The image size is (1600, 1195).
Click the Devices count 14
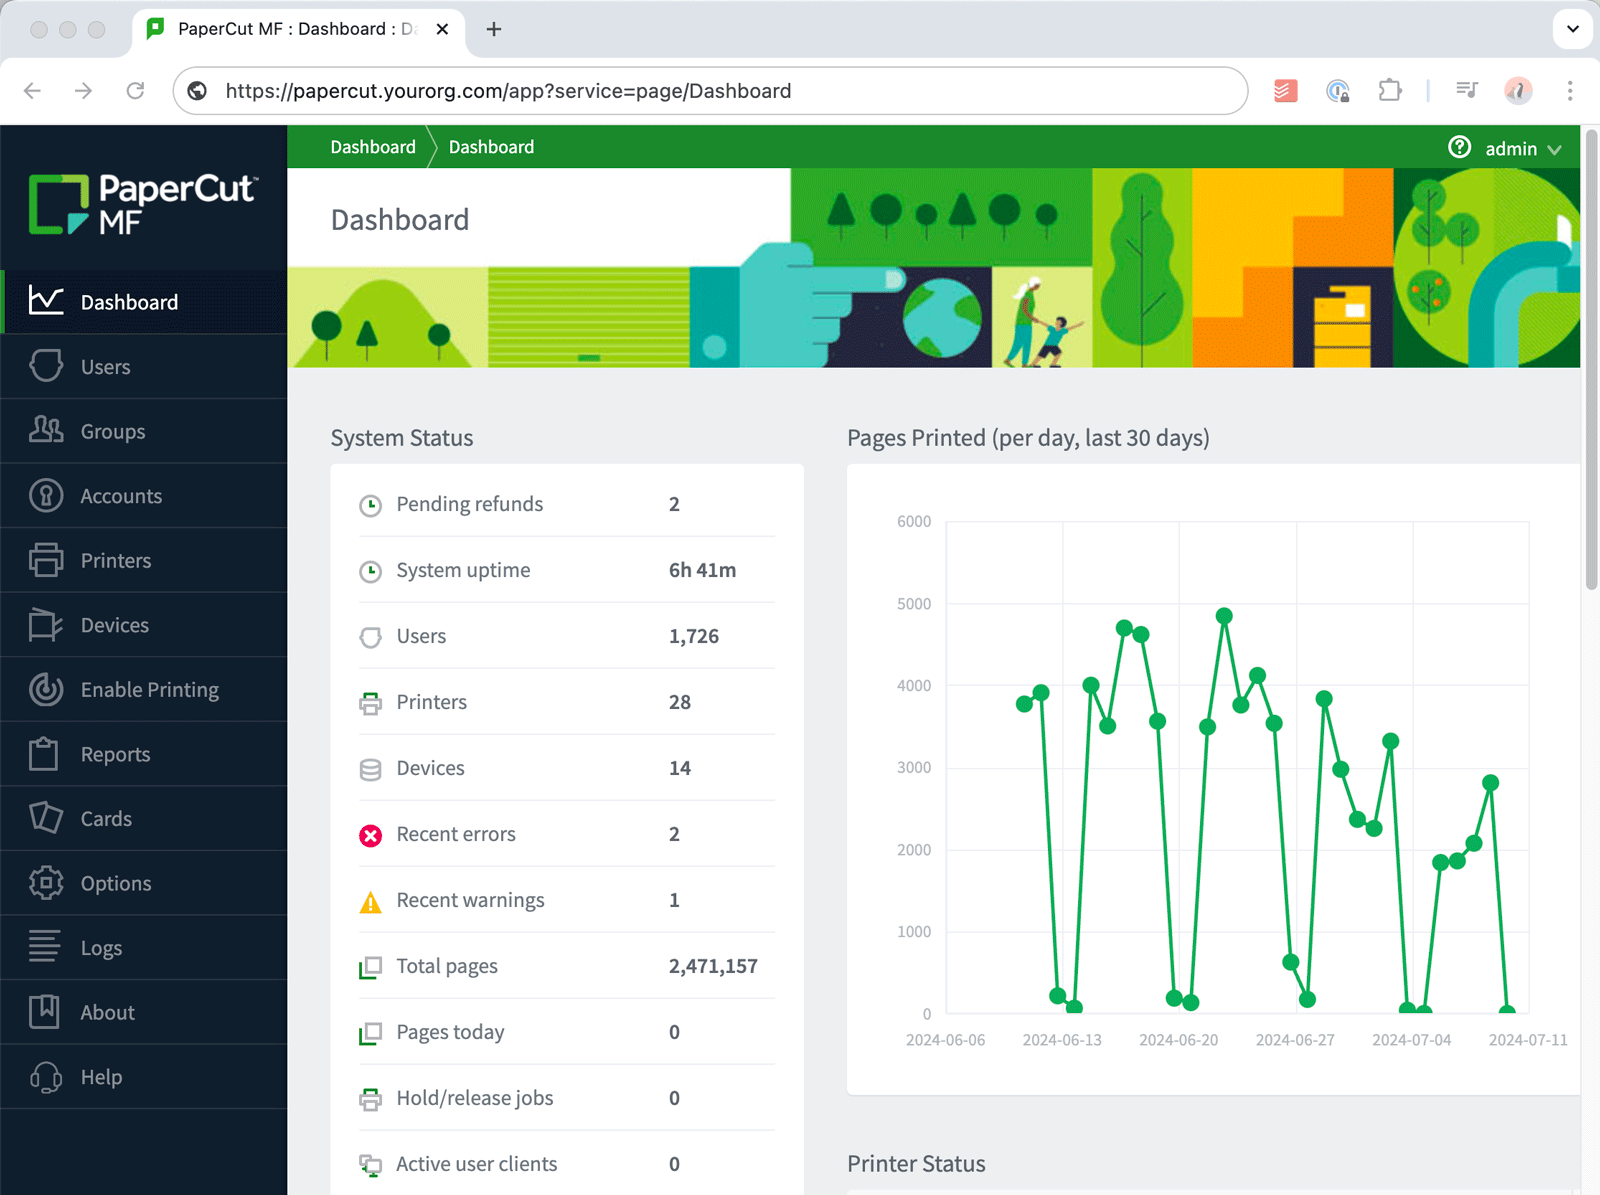click(680, 768)
